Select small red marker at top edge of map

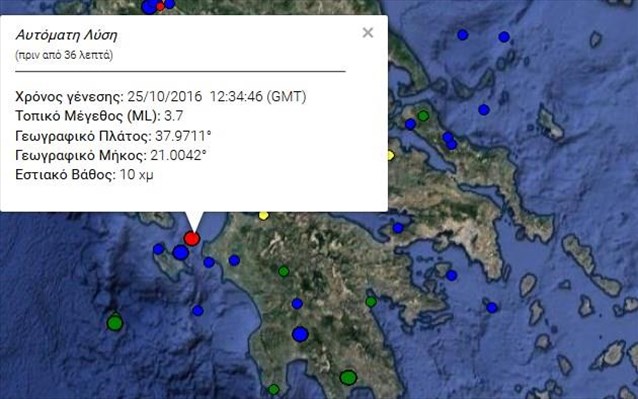tap(160, 6)
